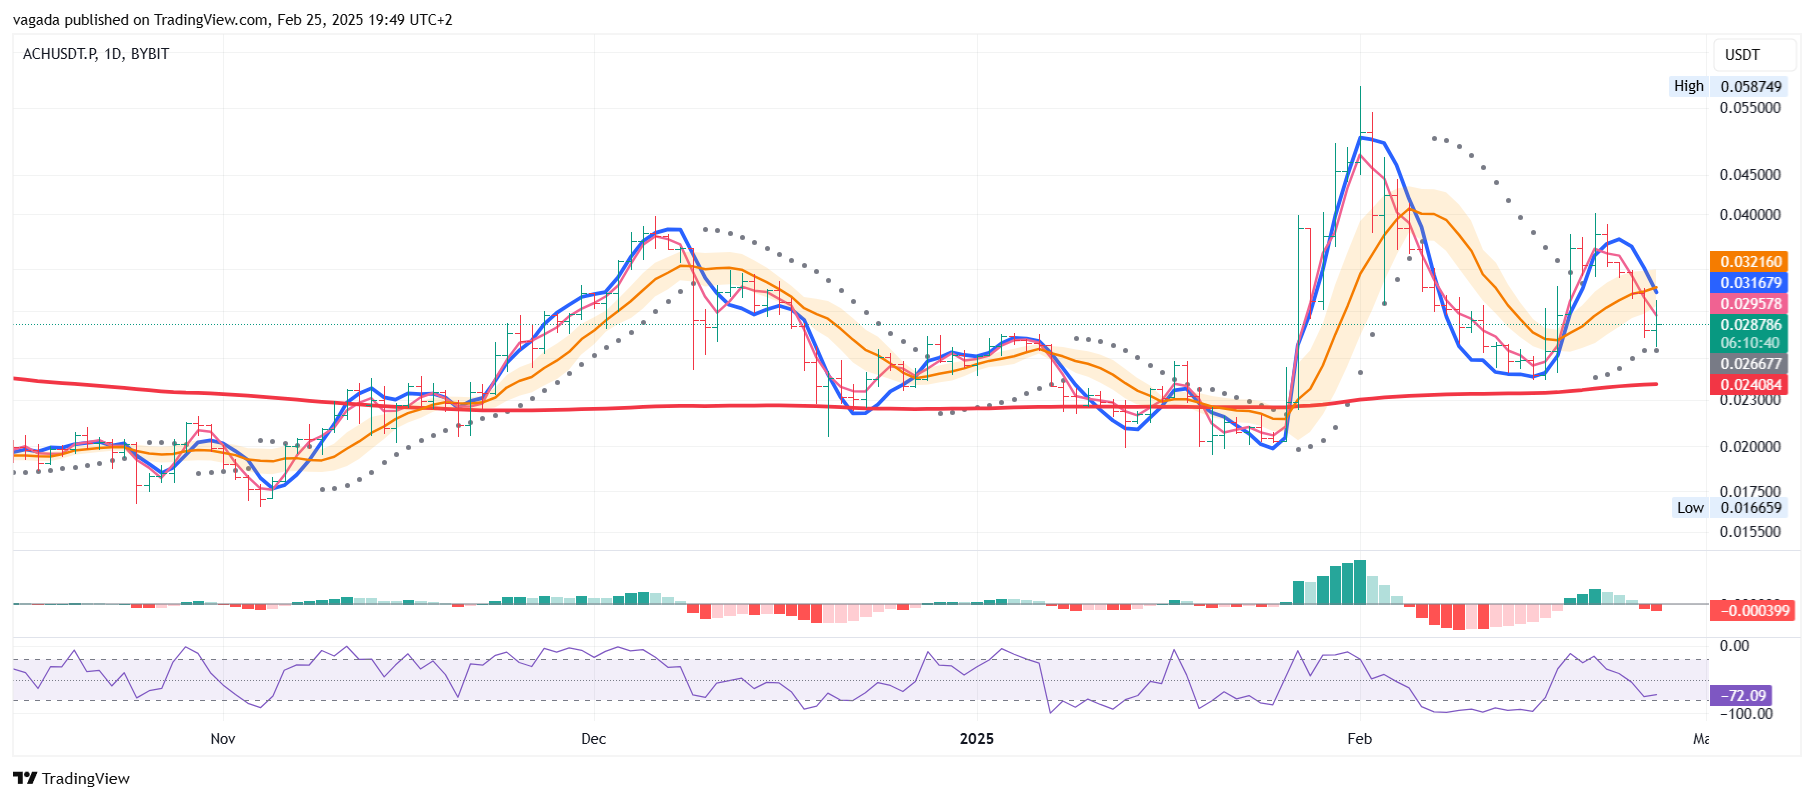The width and height of the screenshot is (1814, 800).
Task: Click the red 0.024084 price tag
Action: coord(1750,385)
